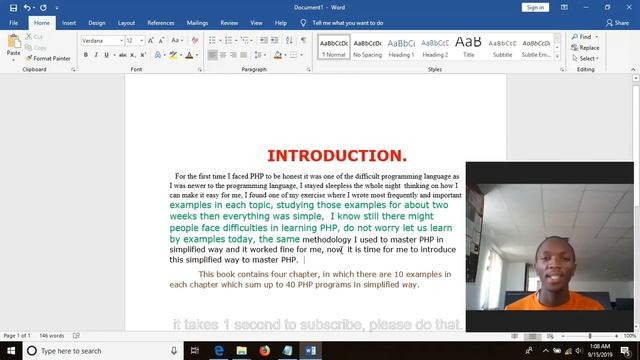Open the File tab
Image resolution: width=640 pixels, height=360 pixels.
click(13, 23)
